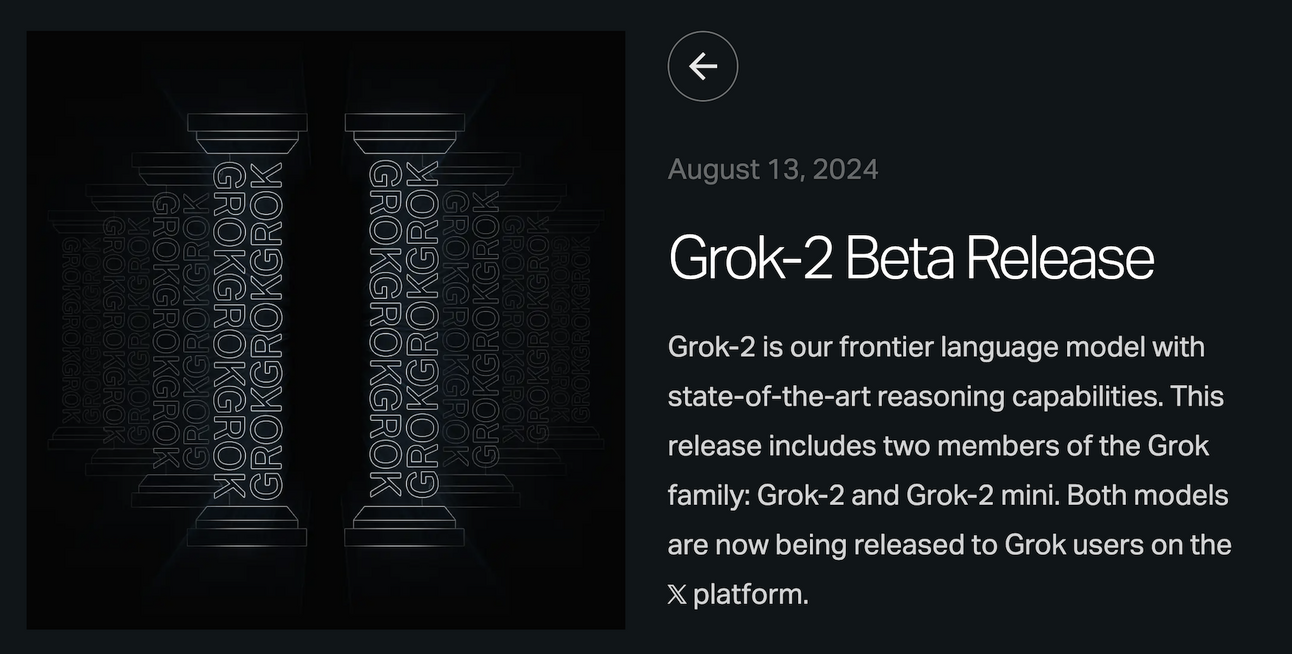Open the Grok-2 Beta Release heading link
The height and width of the screenshot is (654, 1292).
coord(910,258)
